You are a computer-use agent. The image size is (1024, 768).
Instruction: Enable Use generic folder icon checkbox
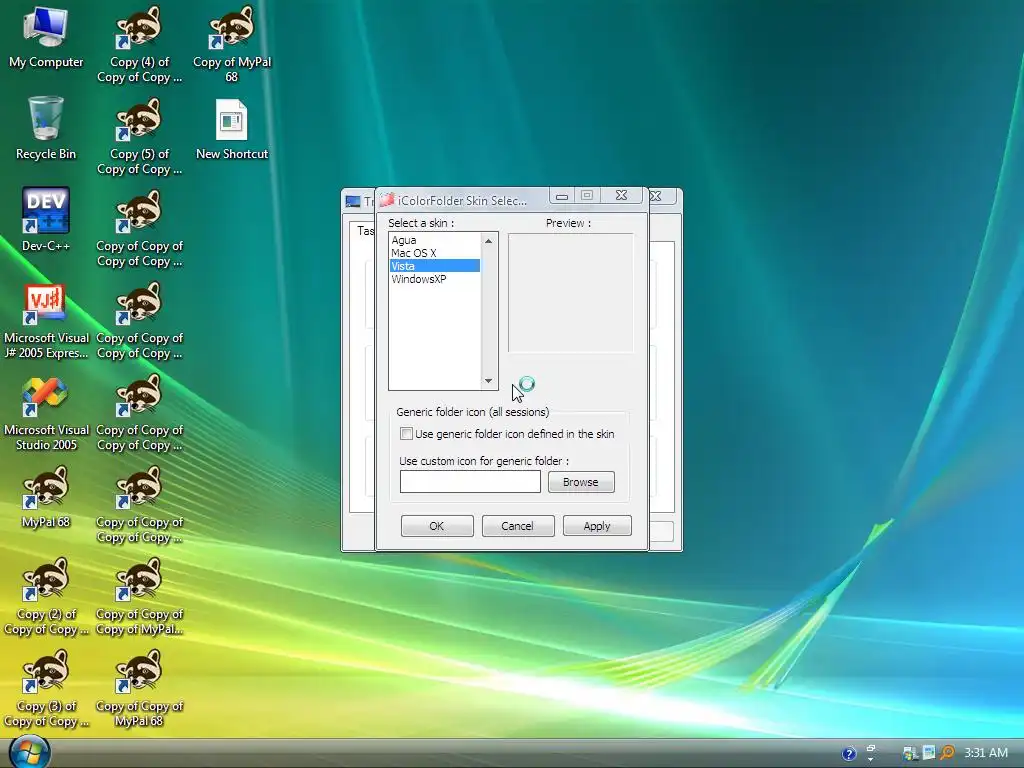click(x=406, y=434)
